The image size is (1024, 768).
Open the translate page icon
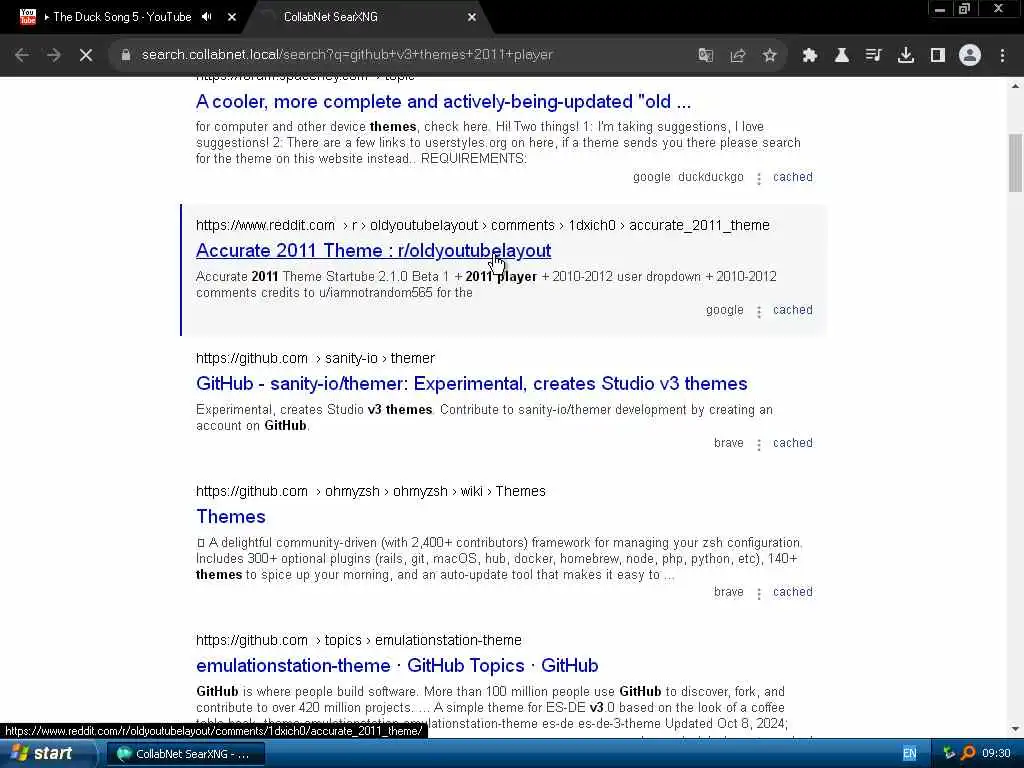pos(705,56)
